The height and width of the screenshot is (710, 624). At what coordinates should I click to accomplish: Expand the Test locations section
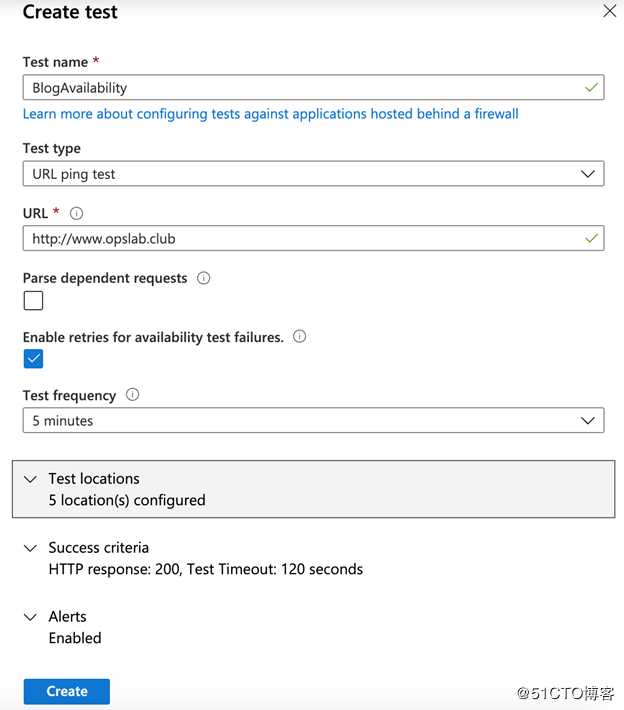[x=313, y=489]
